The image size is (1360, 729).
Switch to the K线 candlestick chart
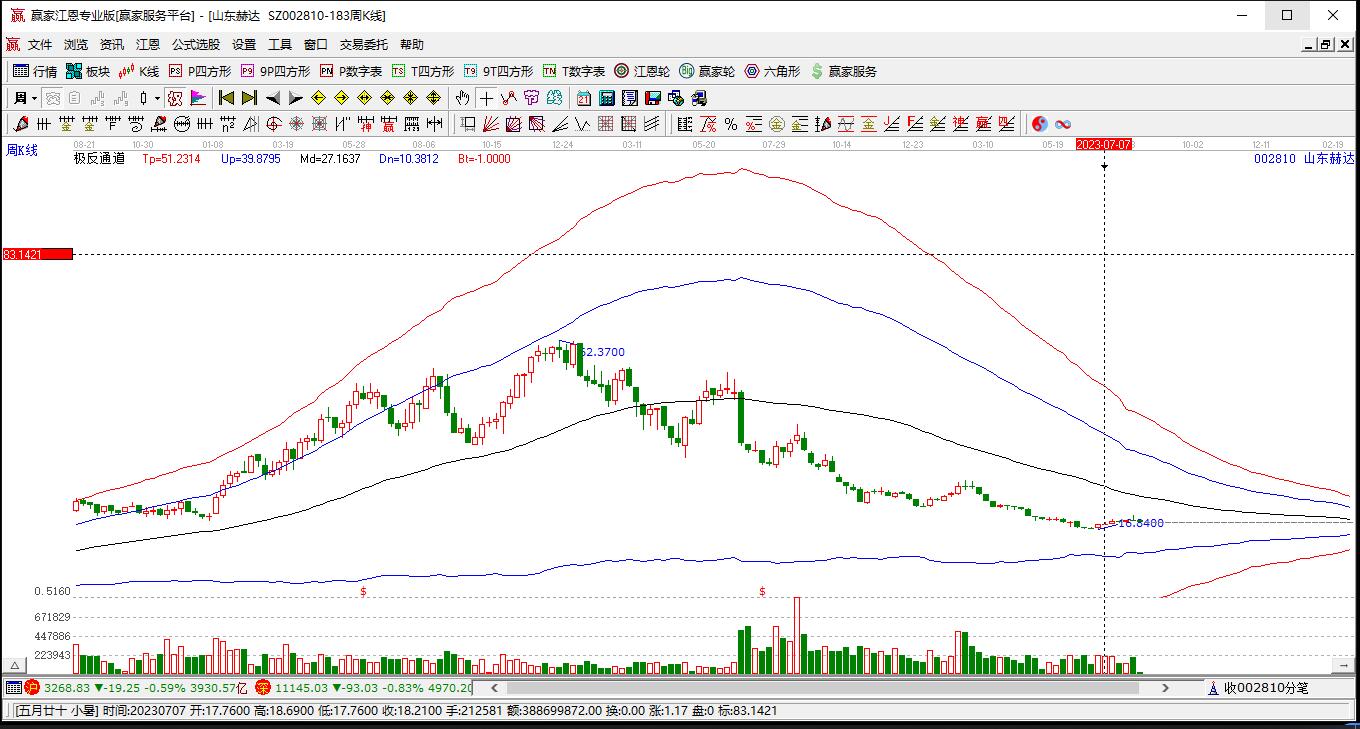tap(139, 71)
